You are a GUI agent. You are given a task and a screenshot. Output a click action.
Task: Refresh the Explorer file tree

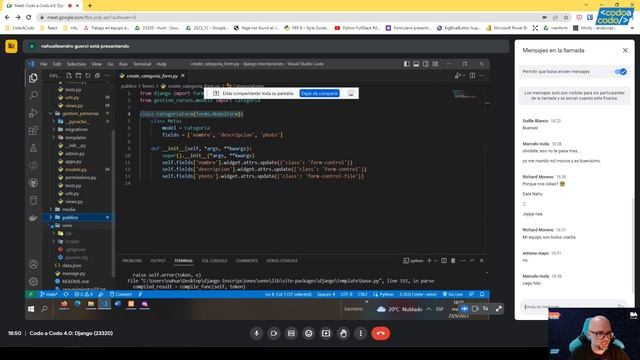click(x=88, y=76)
